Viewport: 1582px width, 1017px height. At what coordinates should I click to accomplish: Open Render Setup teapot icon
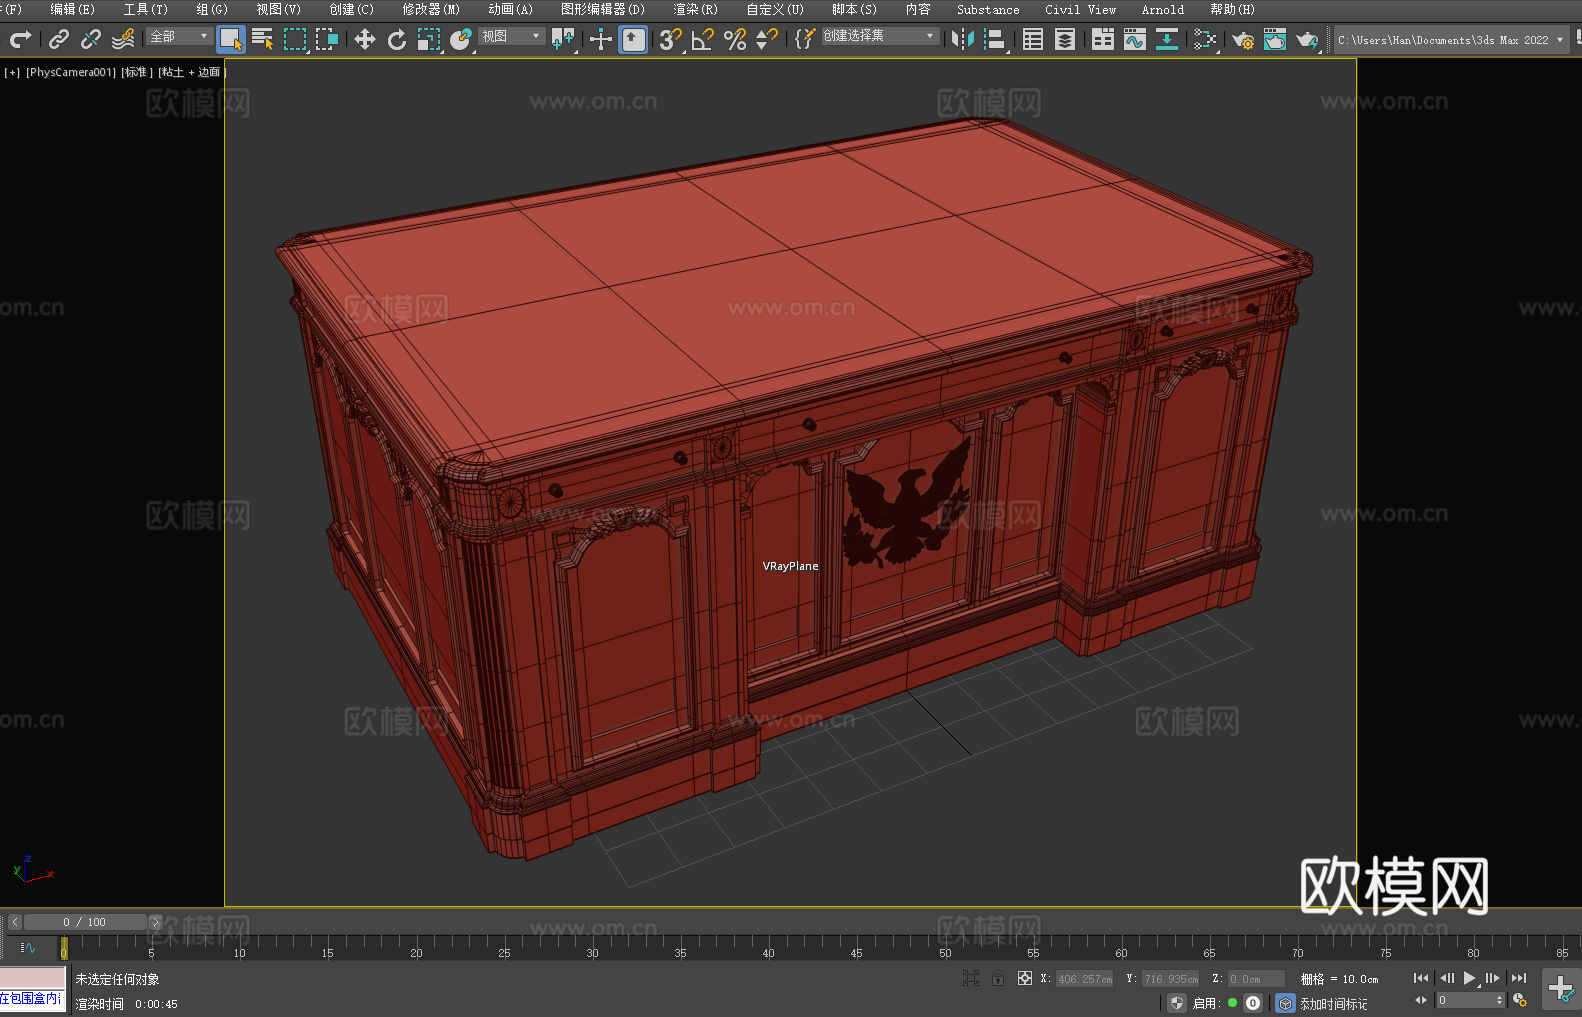1243,39
